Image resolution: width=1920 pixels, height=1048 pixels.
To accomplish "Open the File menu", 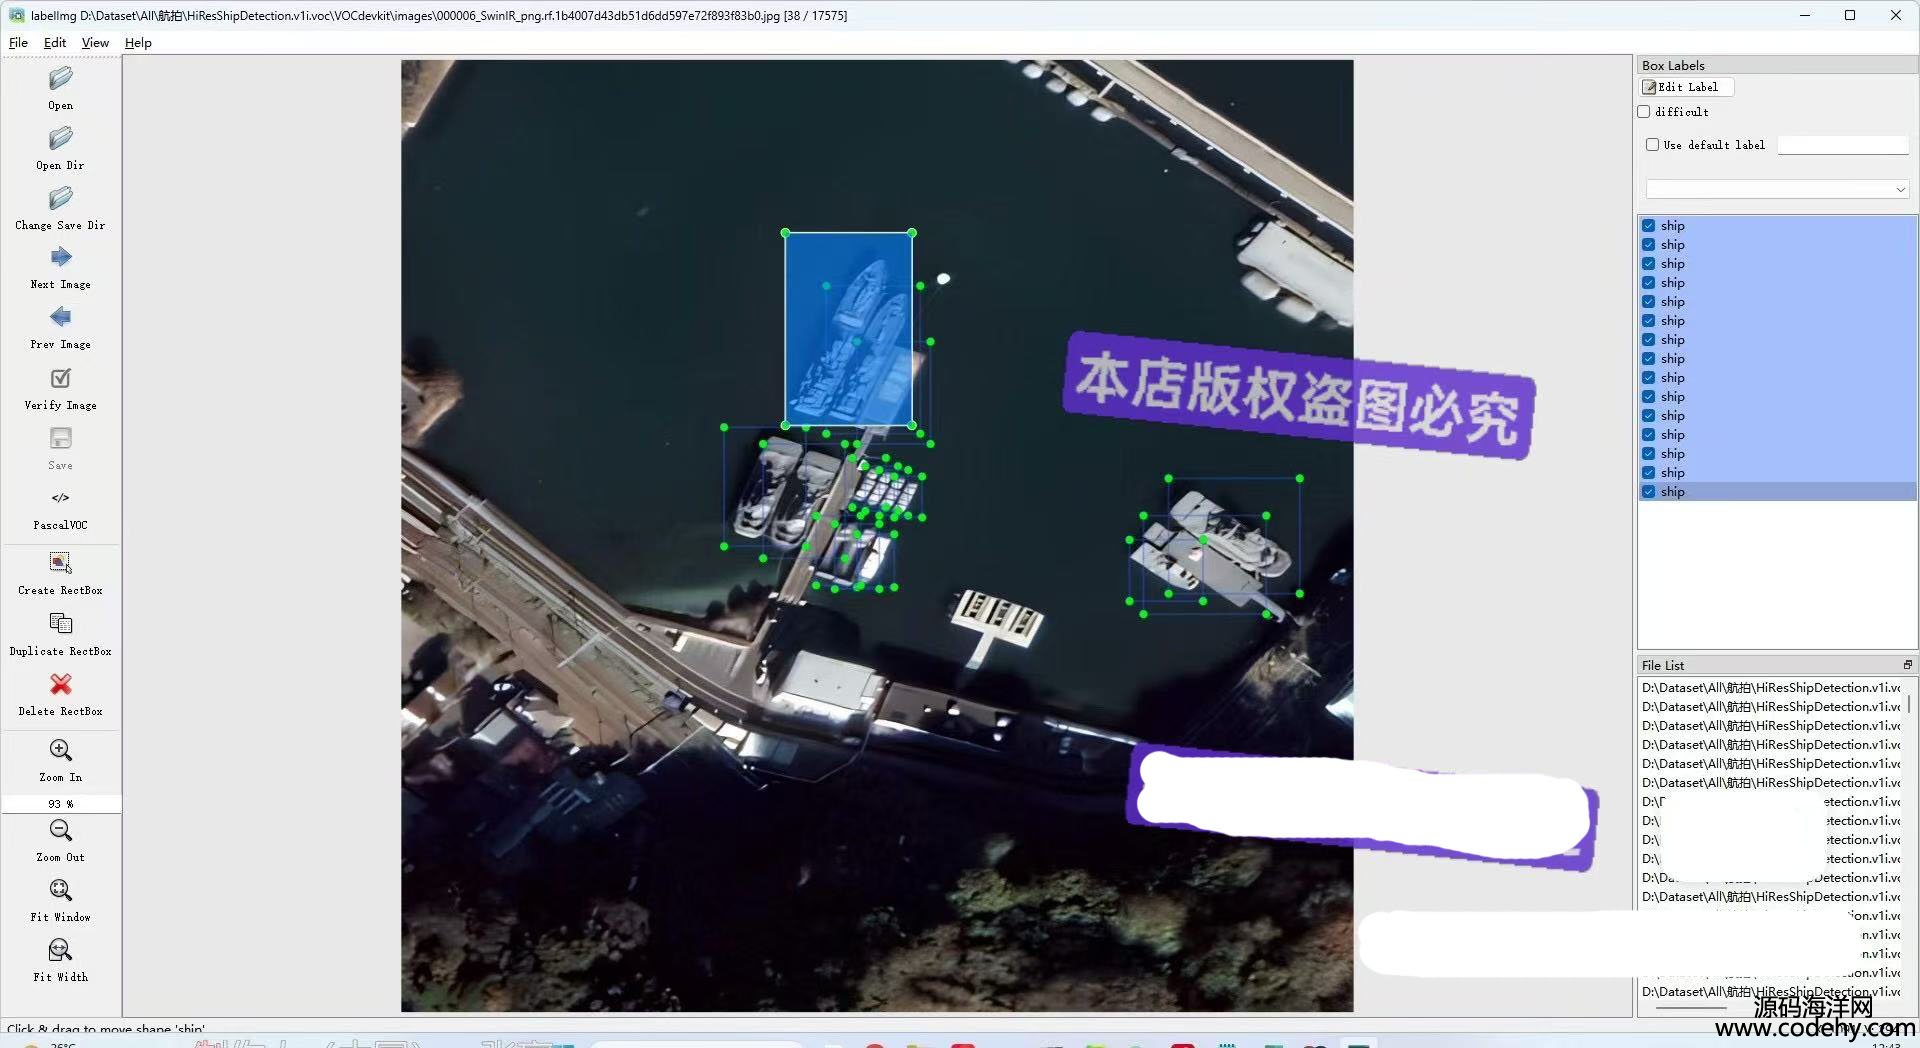I will click(18, 43).
